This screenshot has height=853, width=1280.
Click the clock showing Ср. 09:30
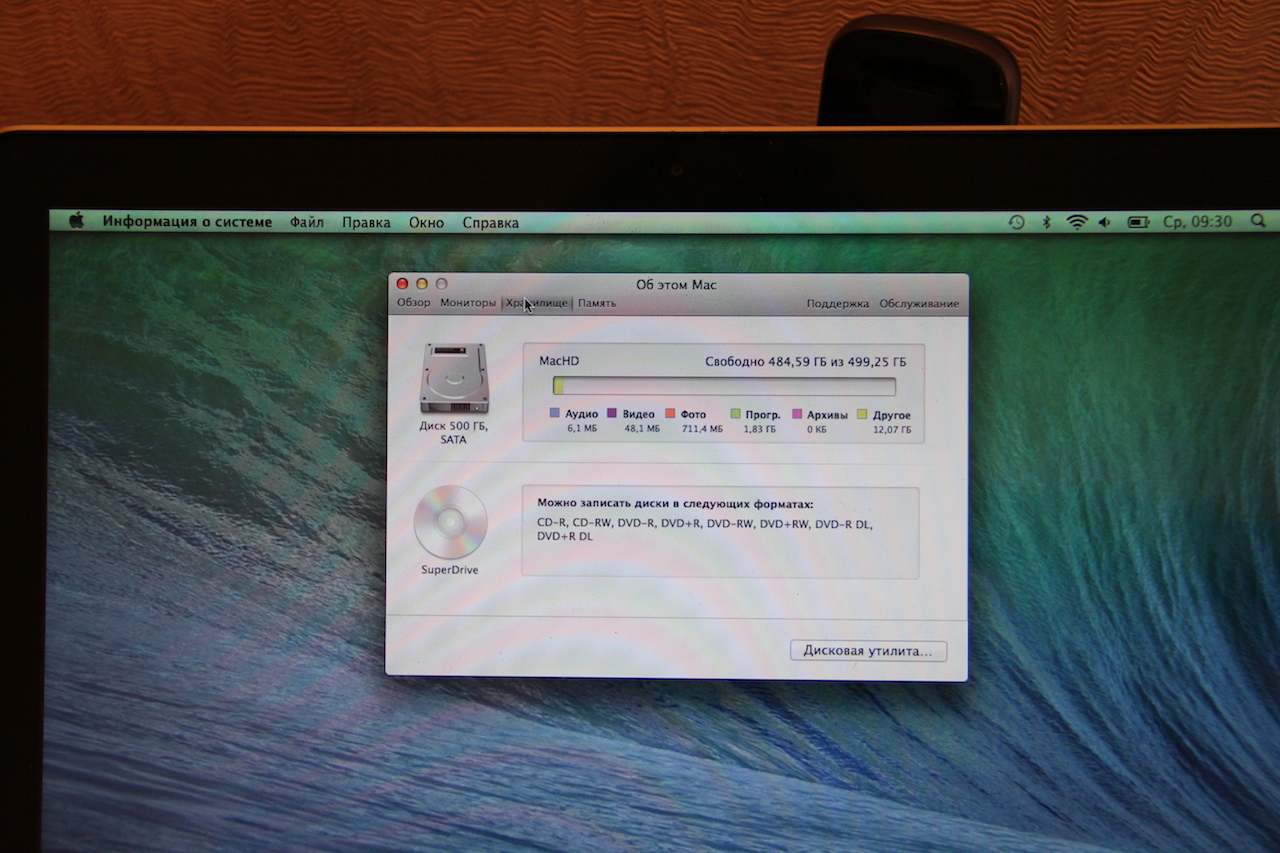(x=1197, y=221)
